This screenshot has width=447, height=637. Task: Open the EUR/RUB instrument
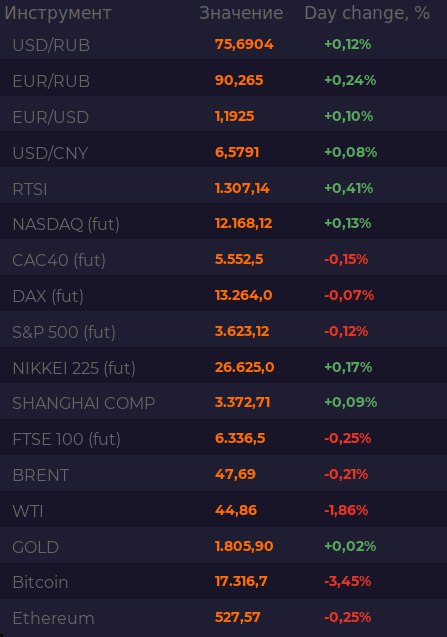[x=51, y=81]
